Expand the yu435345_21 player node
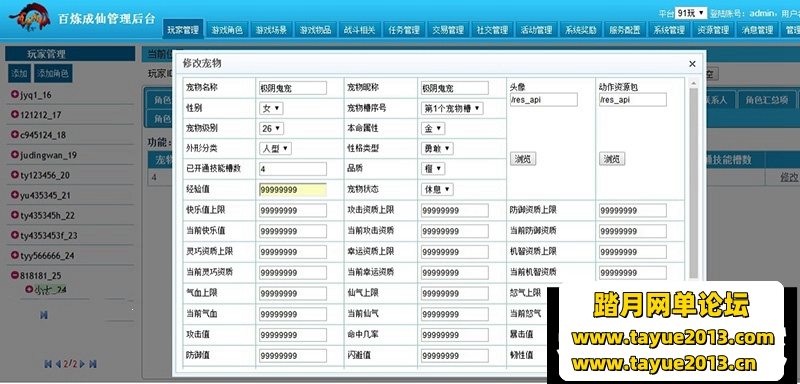Screen dimensions: 800x384 (15, 195)
